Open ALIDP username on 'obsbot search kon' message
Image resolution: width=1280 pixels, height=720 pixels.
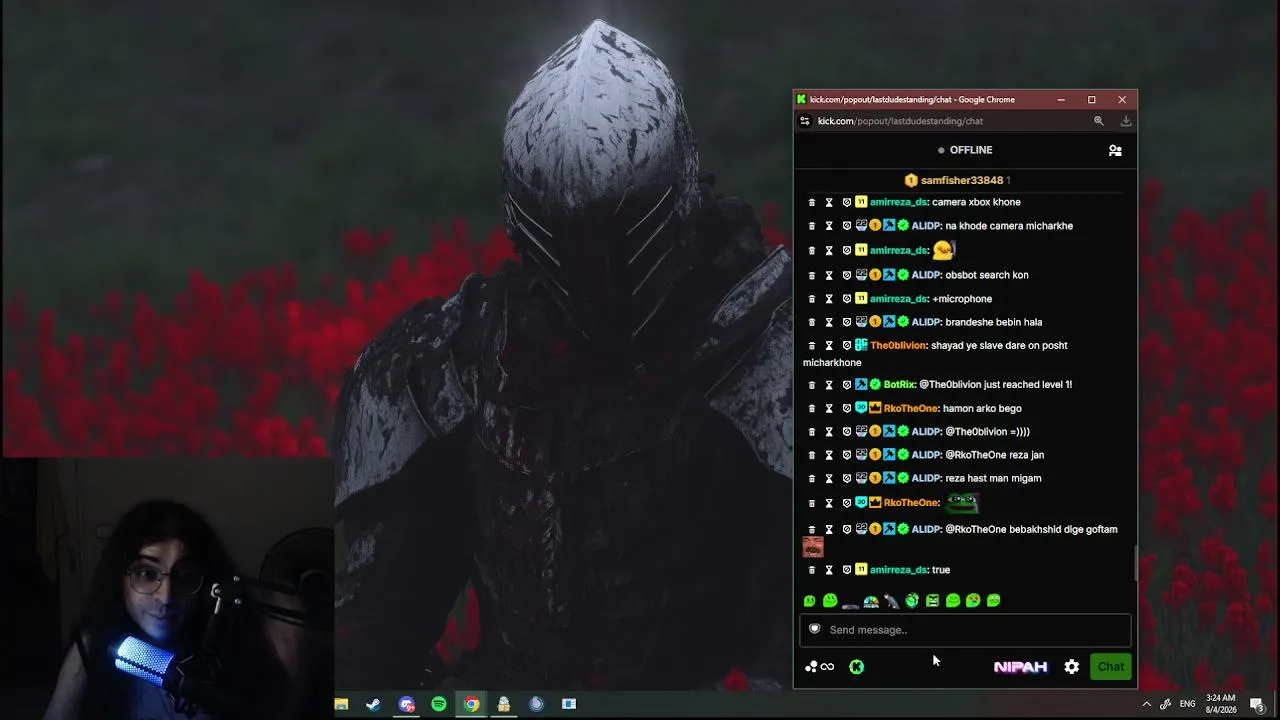tap(926, 275)
